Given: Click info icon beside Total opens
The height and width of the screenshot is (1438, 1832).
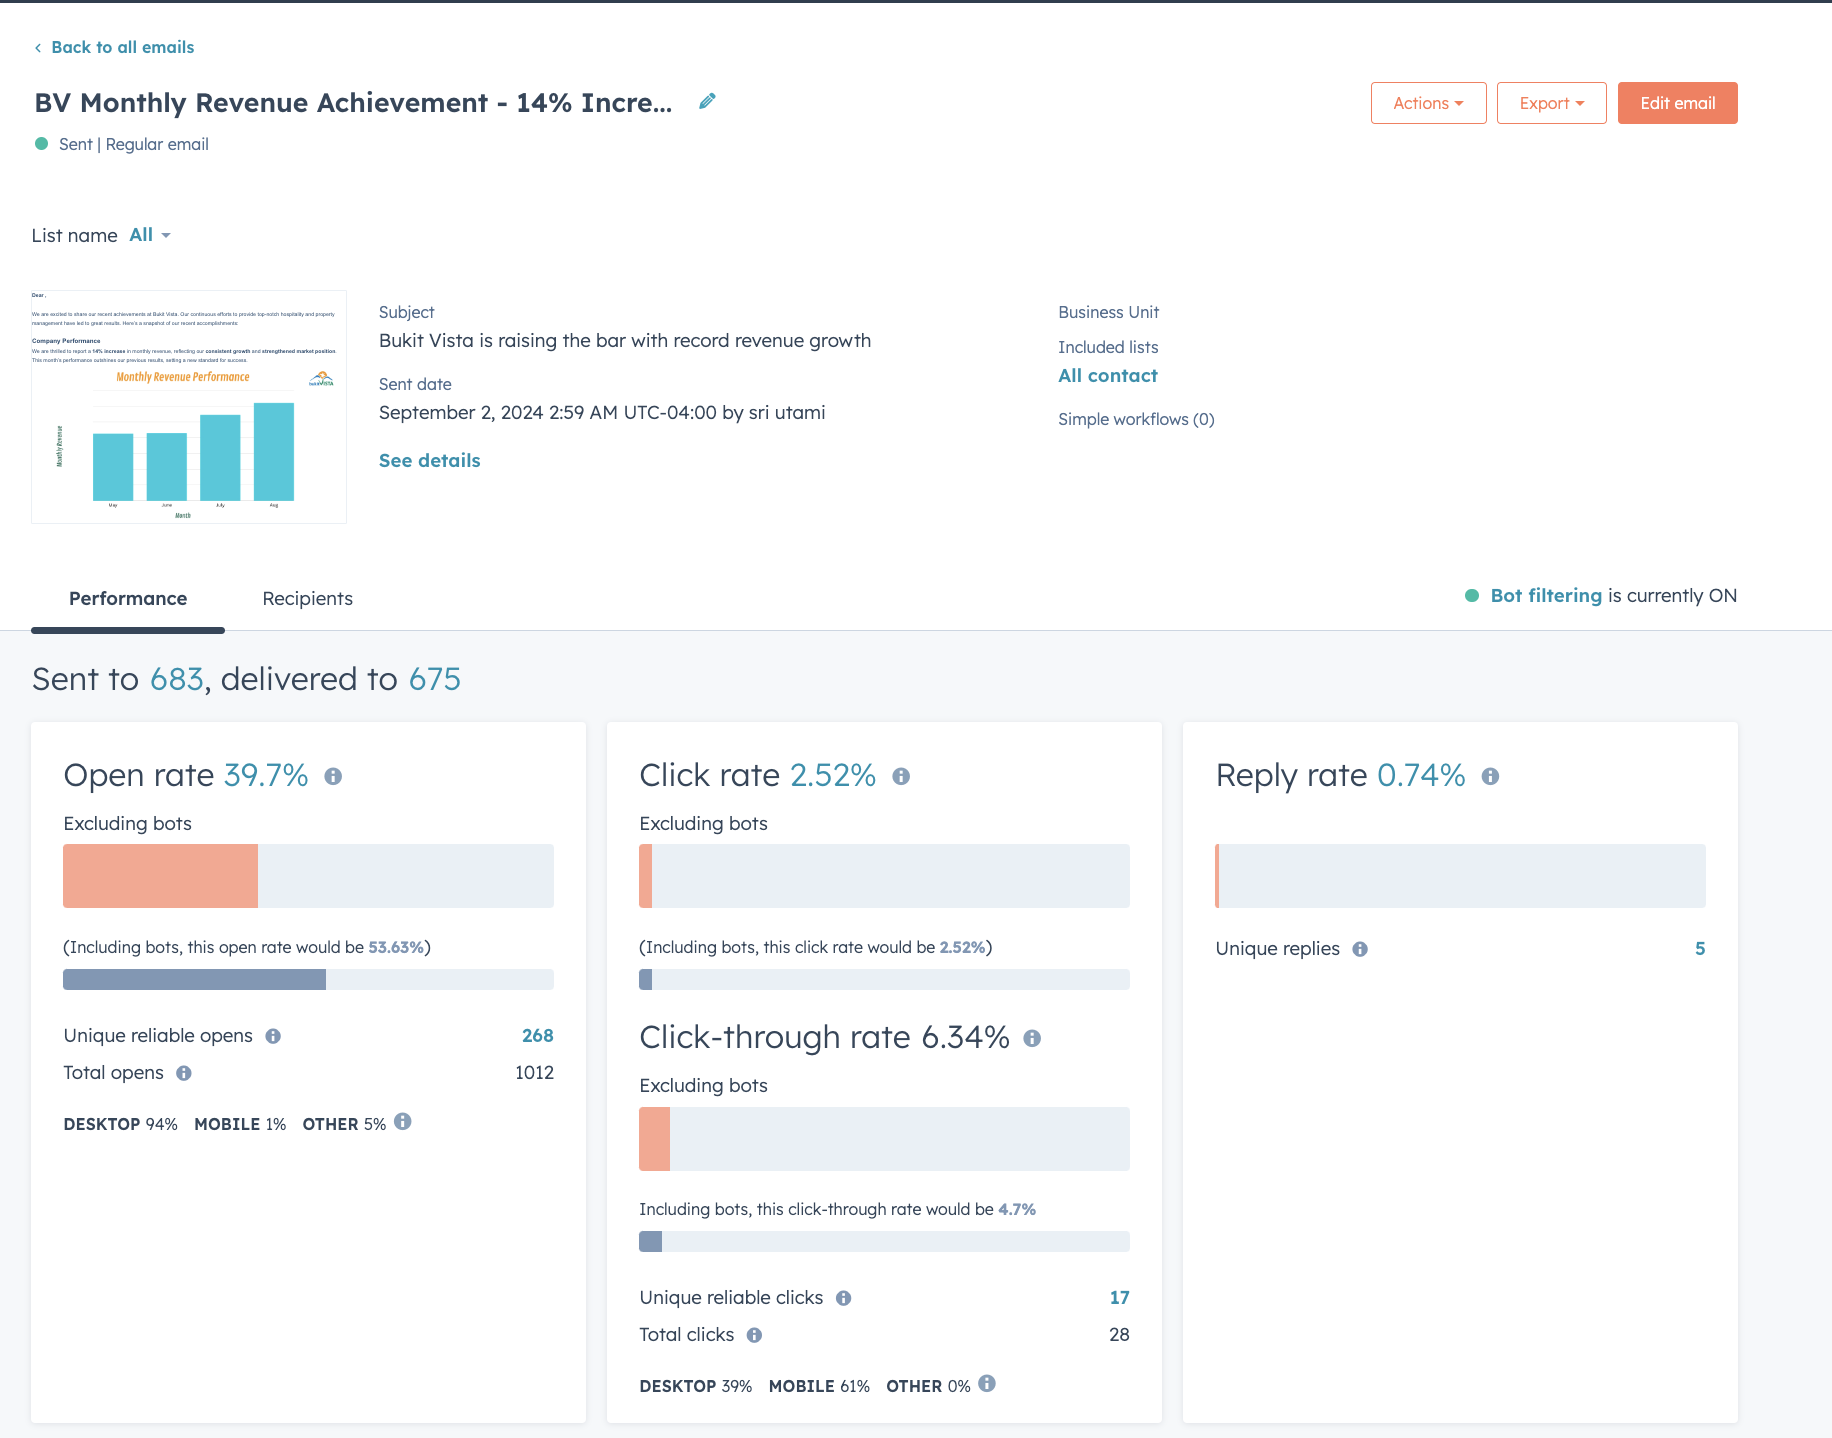Looking at the screenshot, I should [x=184, y=1073].
